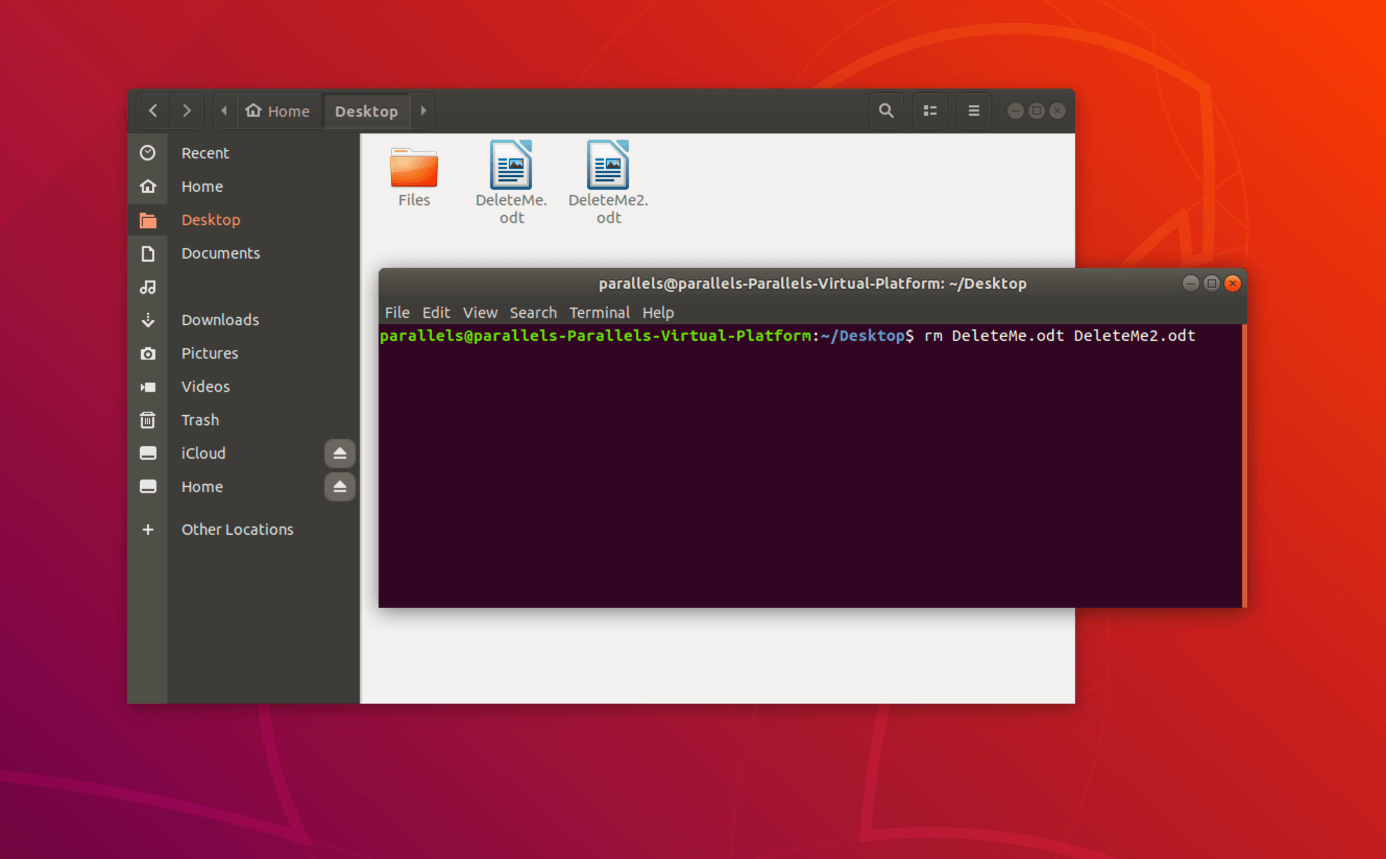Eject the iCloud drive
Screen dimensions: 1386x859
339,452
